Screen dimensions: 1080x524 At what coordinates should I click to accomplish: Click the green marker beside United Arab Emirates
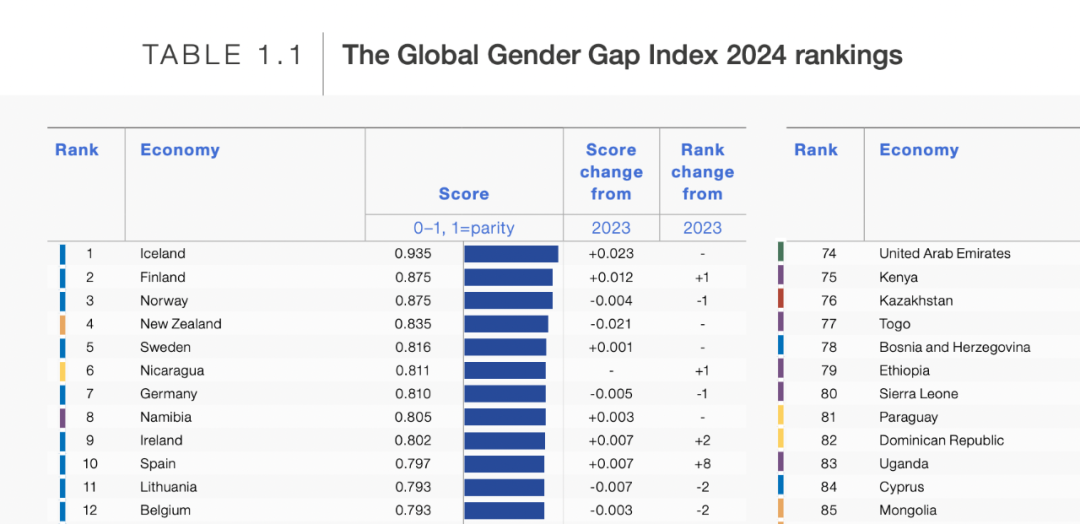click(781, 253)
